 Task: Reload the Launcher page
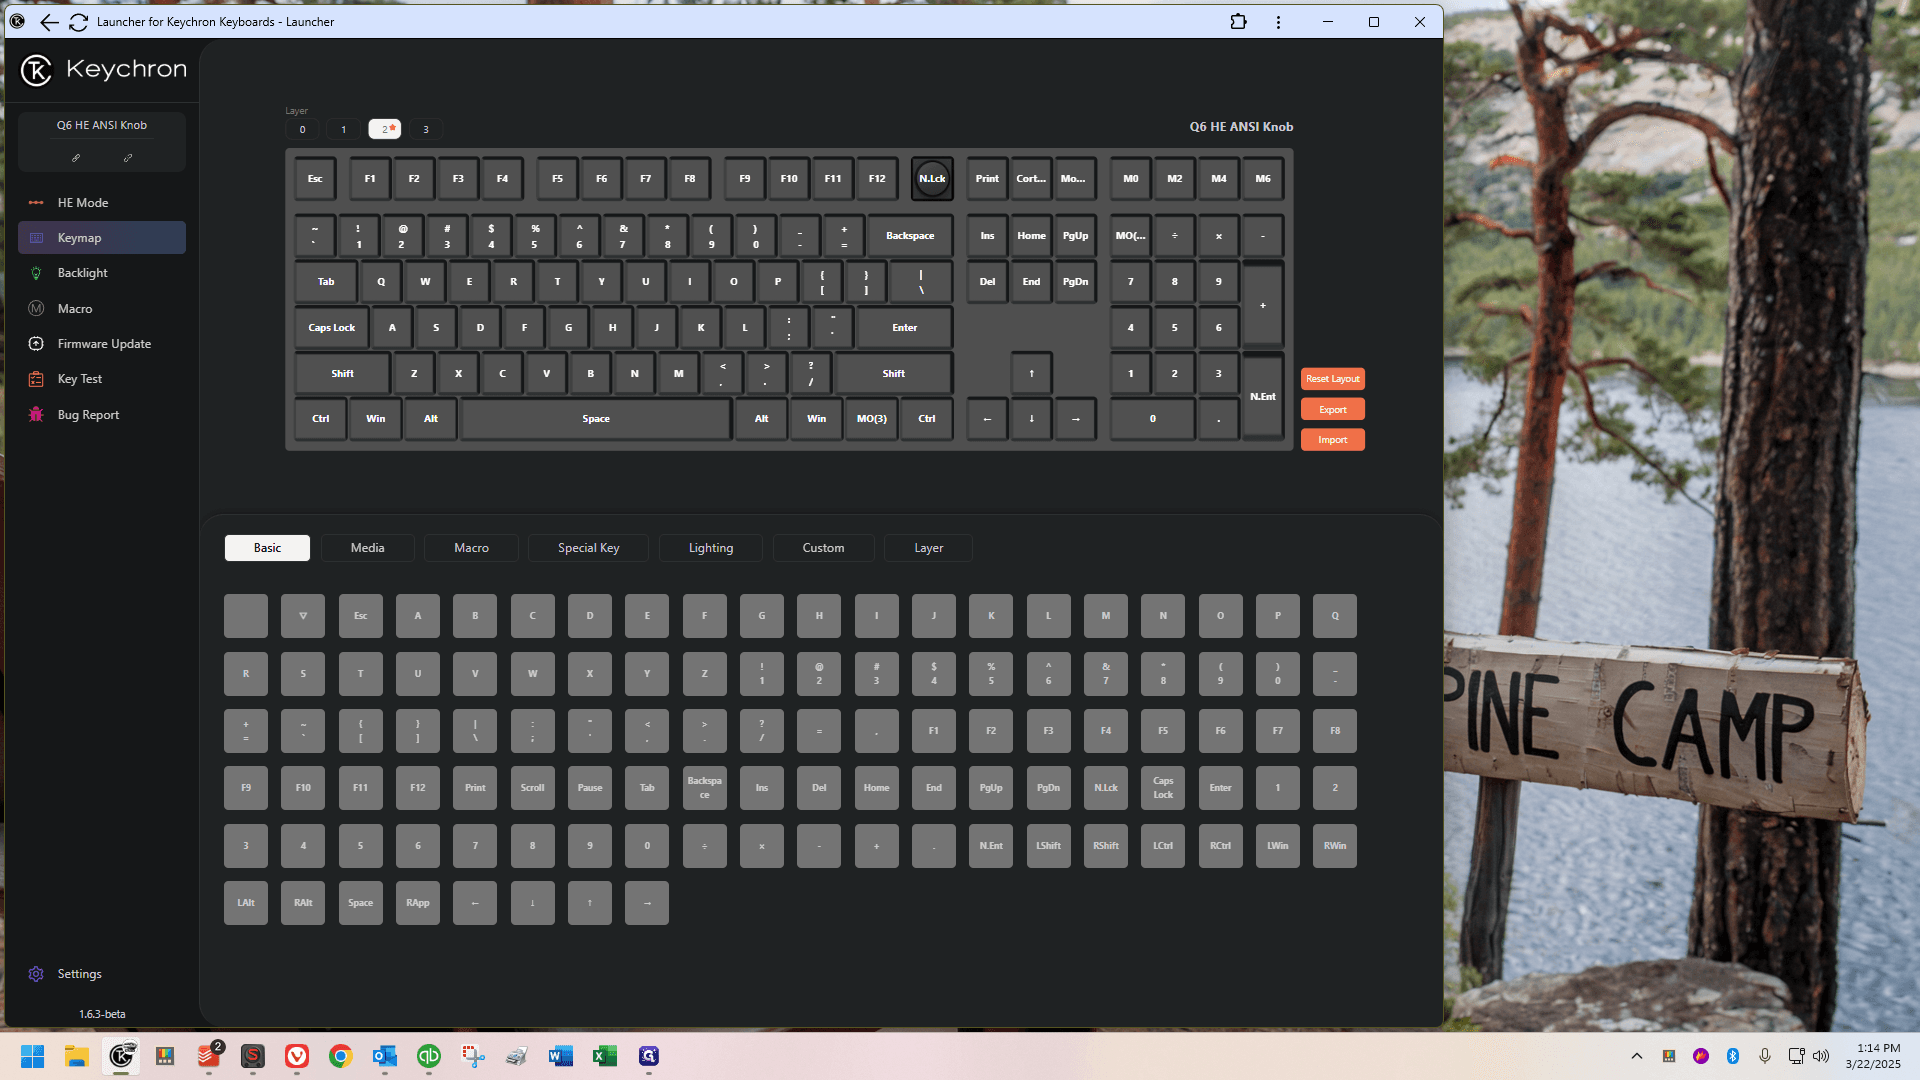click(78, 22)
